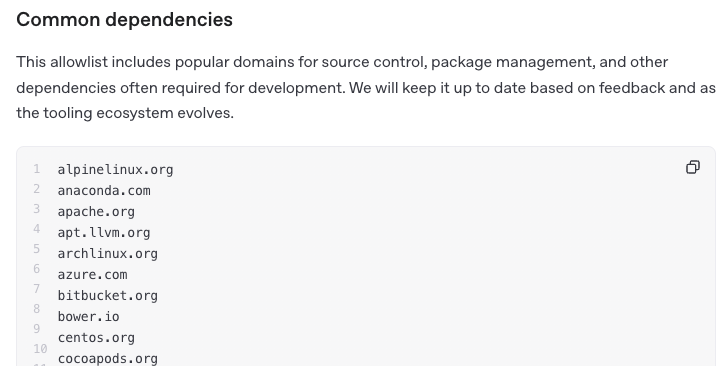Viewport: 726px width, 366px height.
Task: Click the centos.org line
Action: [x=96, y=338]
